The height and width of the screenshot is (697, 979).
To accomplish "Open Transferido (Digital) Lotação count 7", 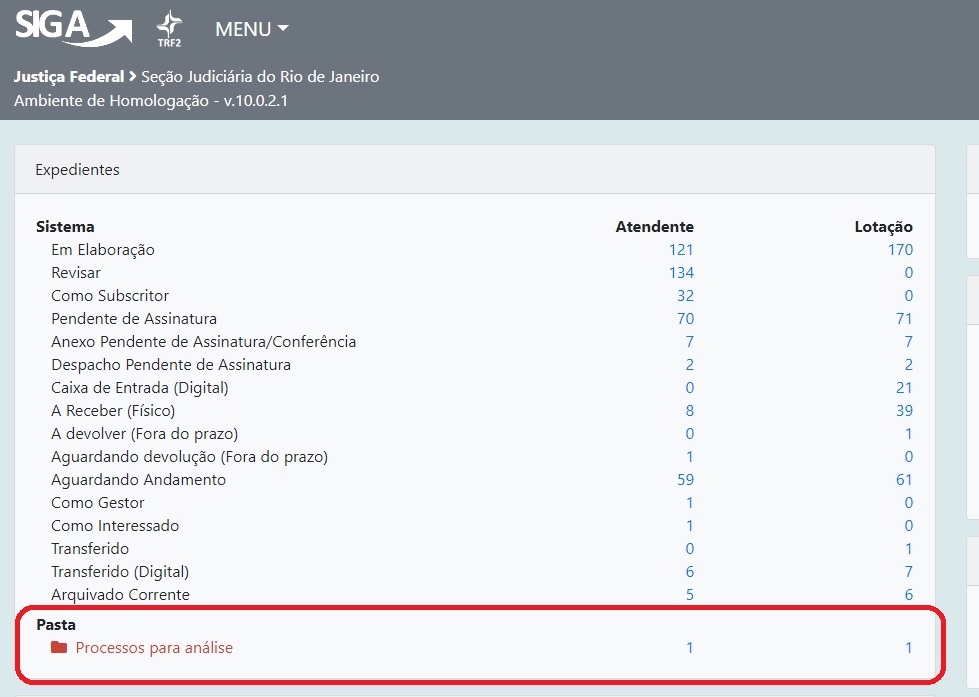I will [x=908, y=572].
